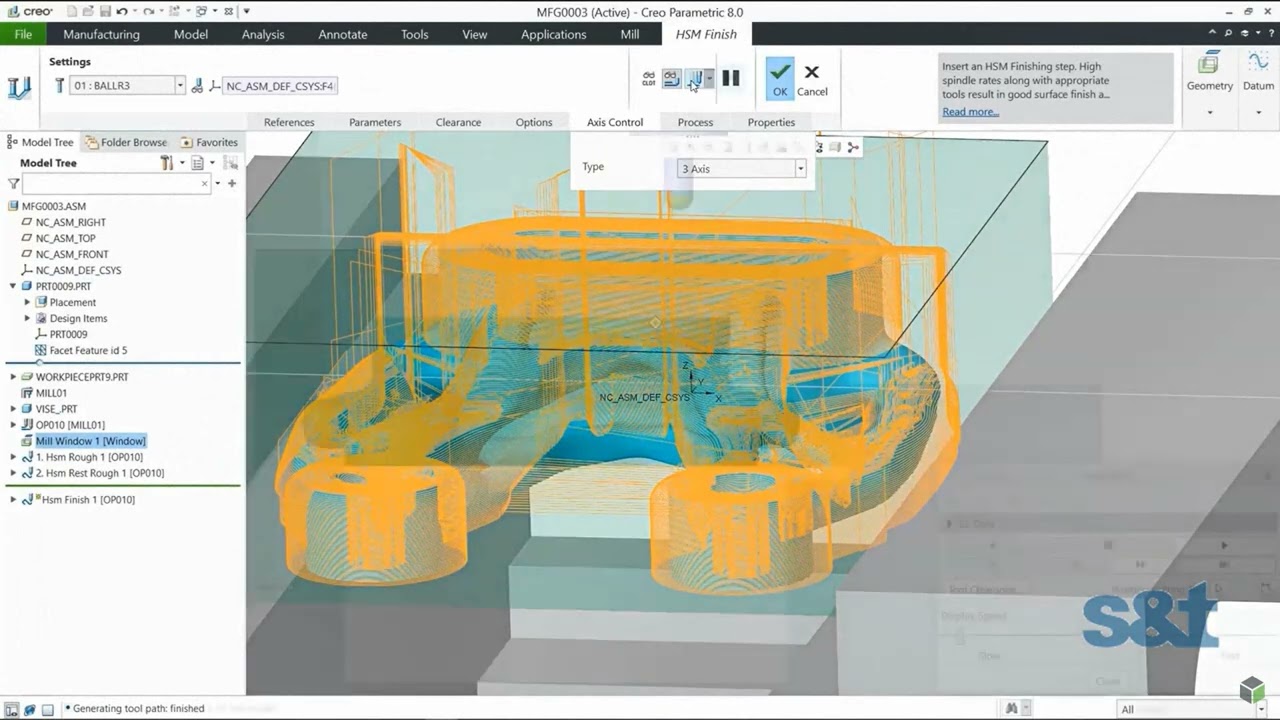
Task: Select MILL01 in the model tree
Action: tap(51, 393)
